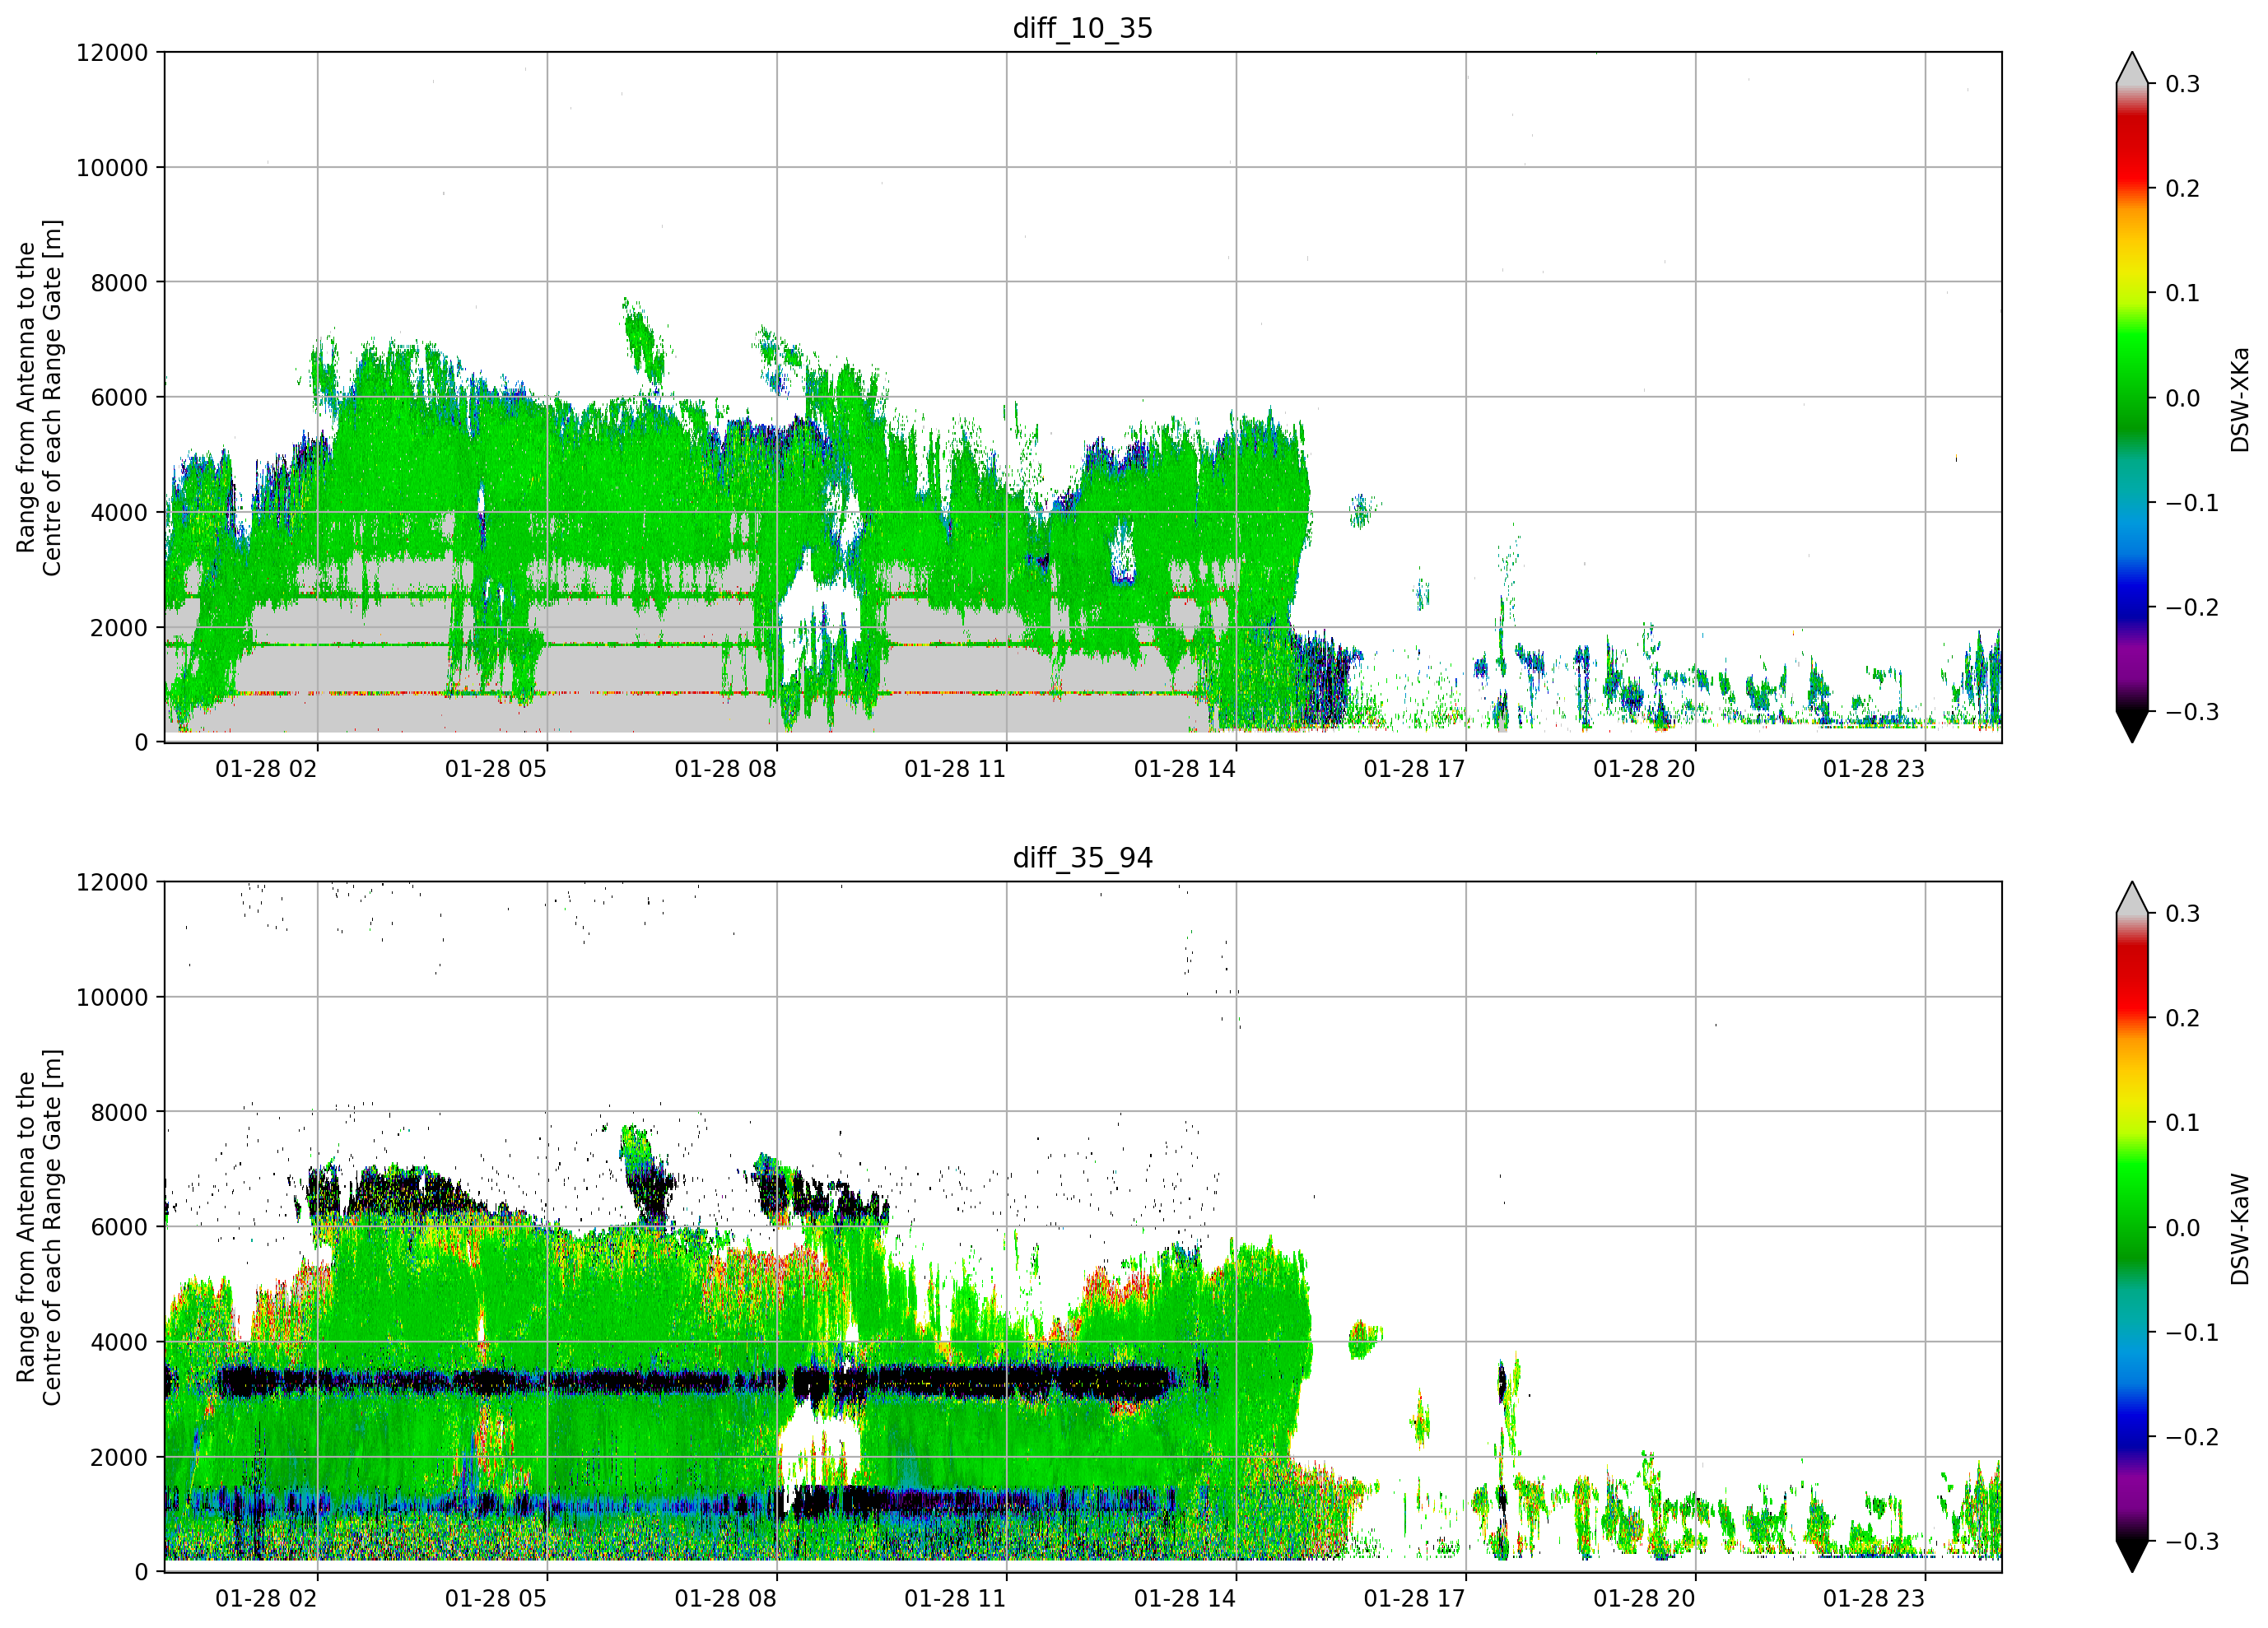Image resolution: width=2268 pixels, height=1628 pixels.
Task: Click the 01-28 23 tick label on bottom plot
Action: tap(1874, 1599)
